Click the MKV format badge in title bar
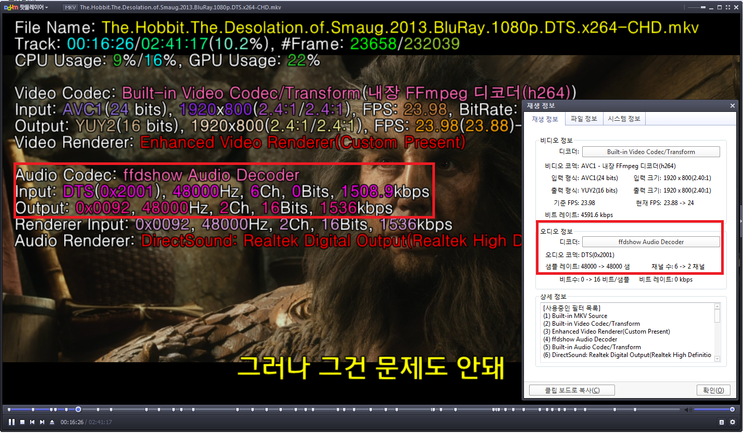This screenshot has width=743, height=433. tap(70, 7)
